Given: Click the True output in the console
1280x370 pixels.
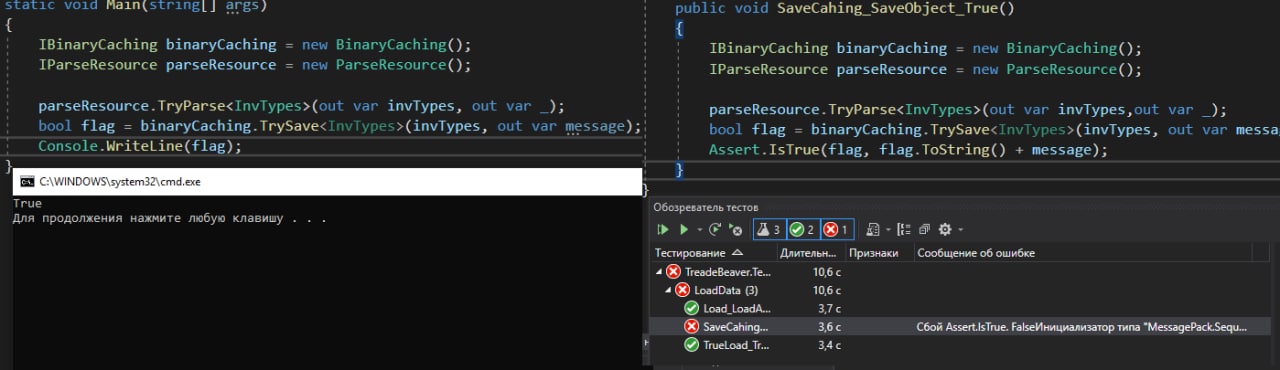Looking at the screenshot, I should [x=27, y=203].
